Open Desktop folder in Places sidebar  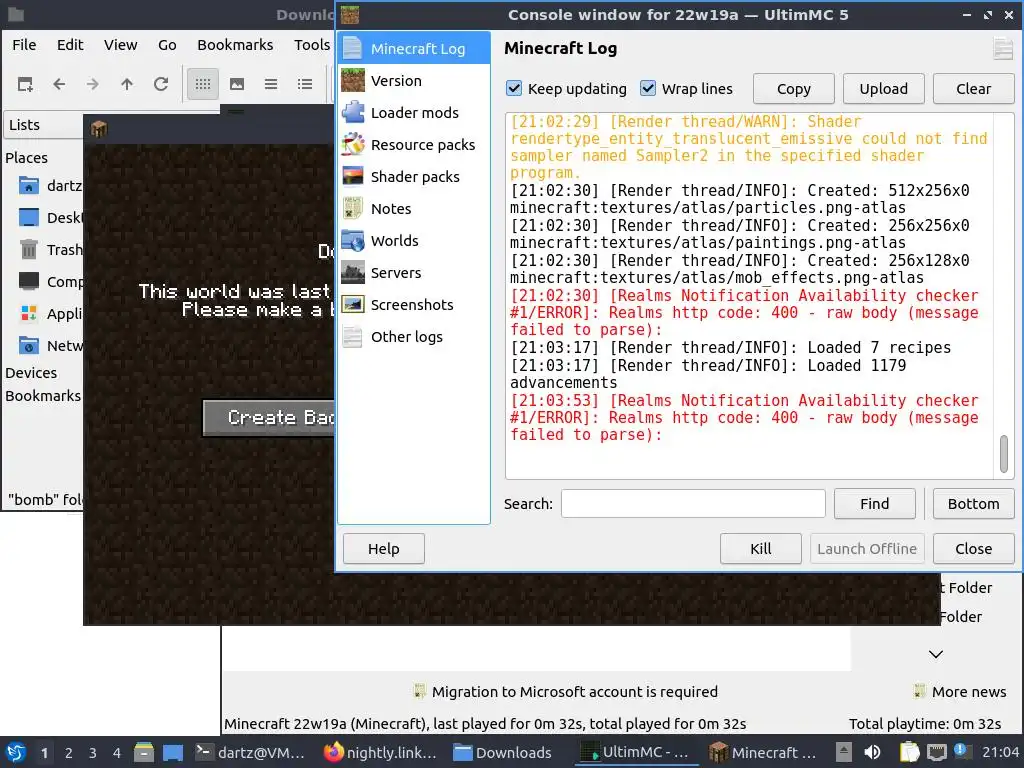pos(50,217)
